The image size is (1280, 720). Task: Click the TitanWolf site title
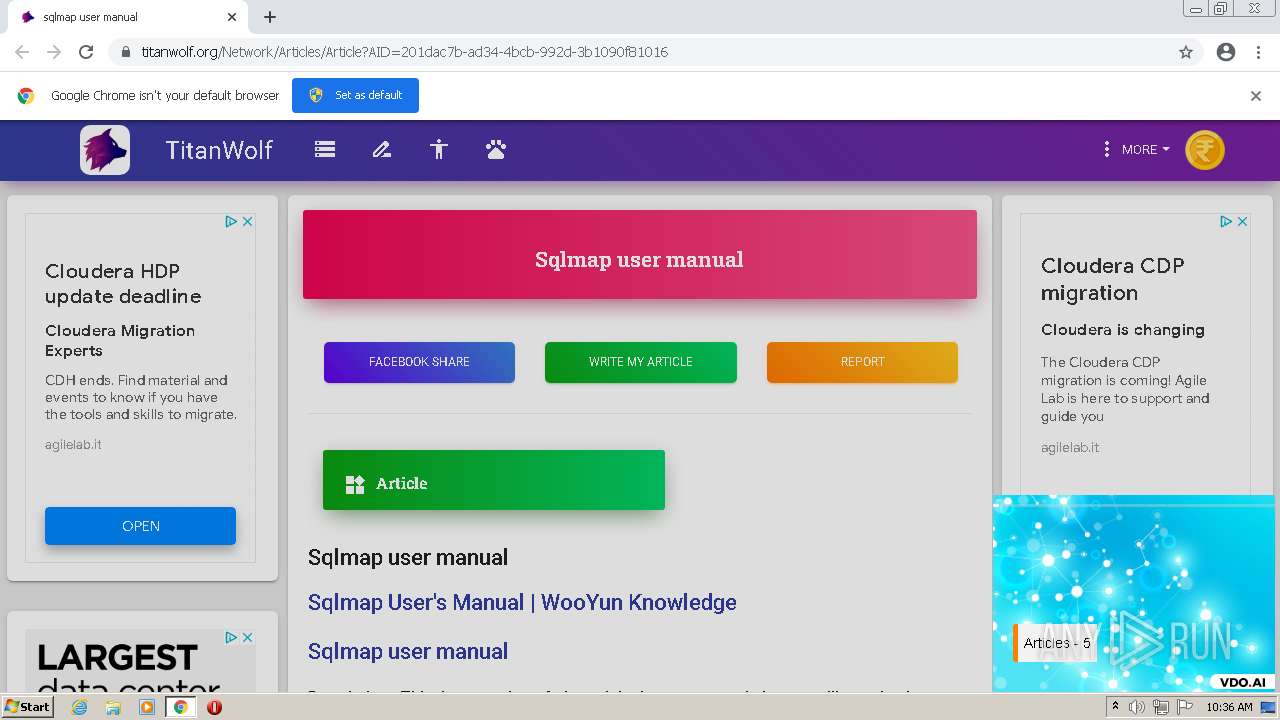(x=219, y=150)
